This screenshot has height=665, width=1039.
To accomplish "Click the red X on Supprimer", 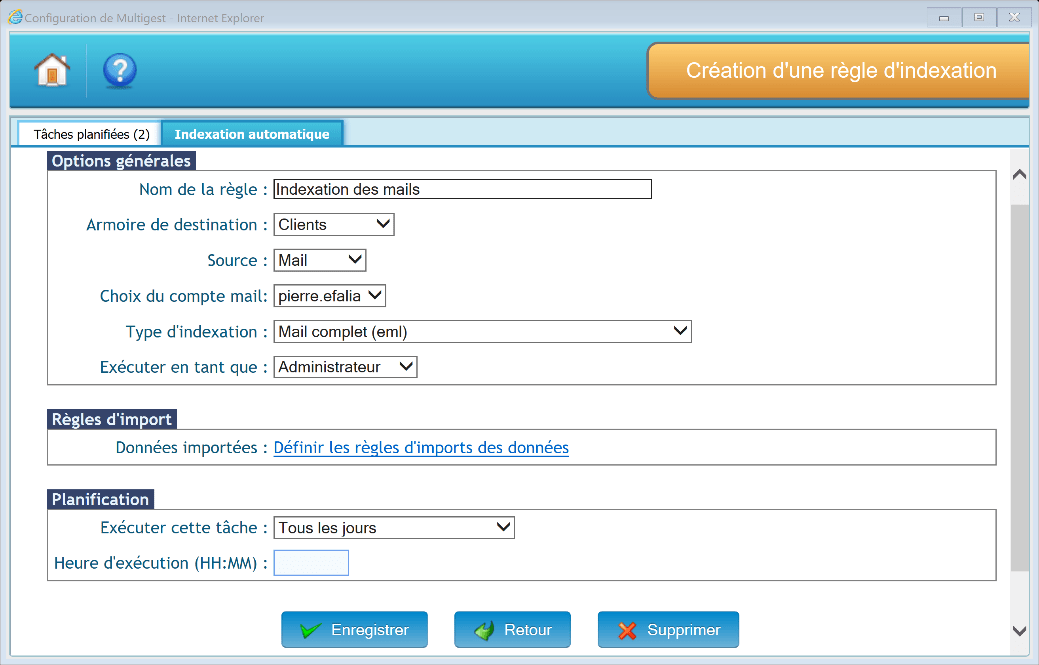I will pyautogui.click(x=627, y=630).
